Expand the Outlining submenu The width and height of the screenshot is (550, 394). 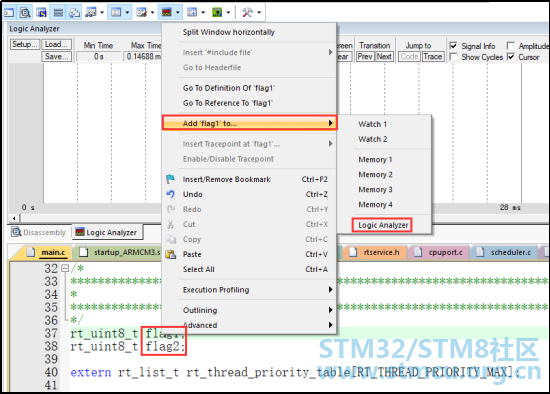[x=249, y=310]
